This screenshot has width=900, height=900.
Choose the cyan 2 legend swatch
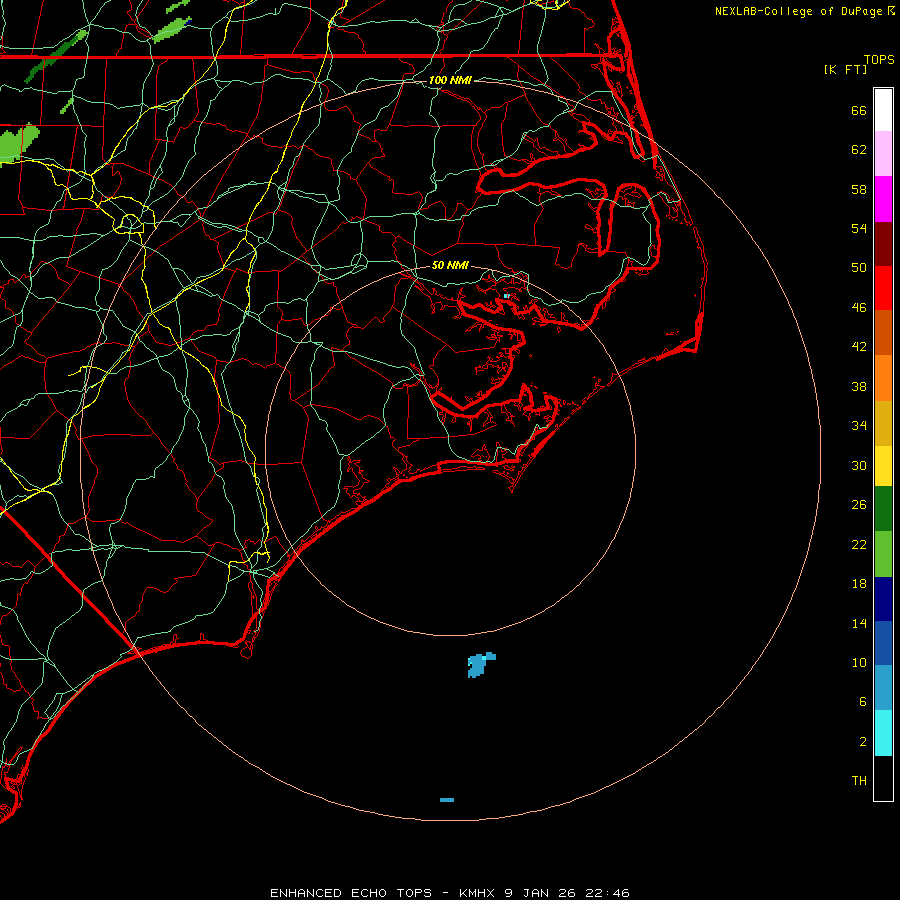[883, 732]
